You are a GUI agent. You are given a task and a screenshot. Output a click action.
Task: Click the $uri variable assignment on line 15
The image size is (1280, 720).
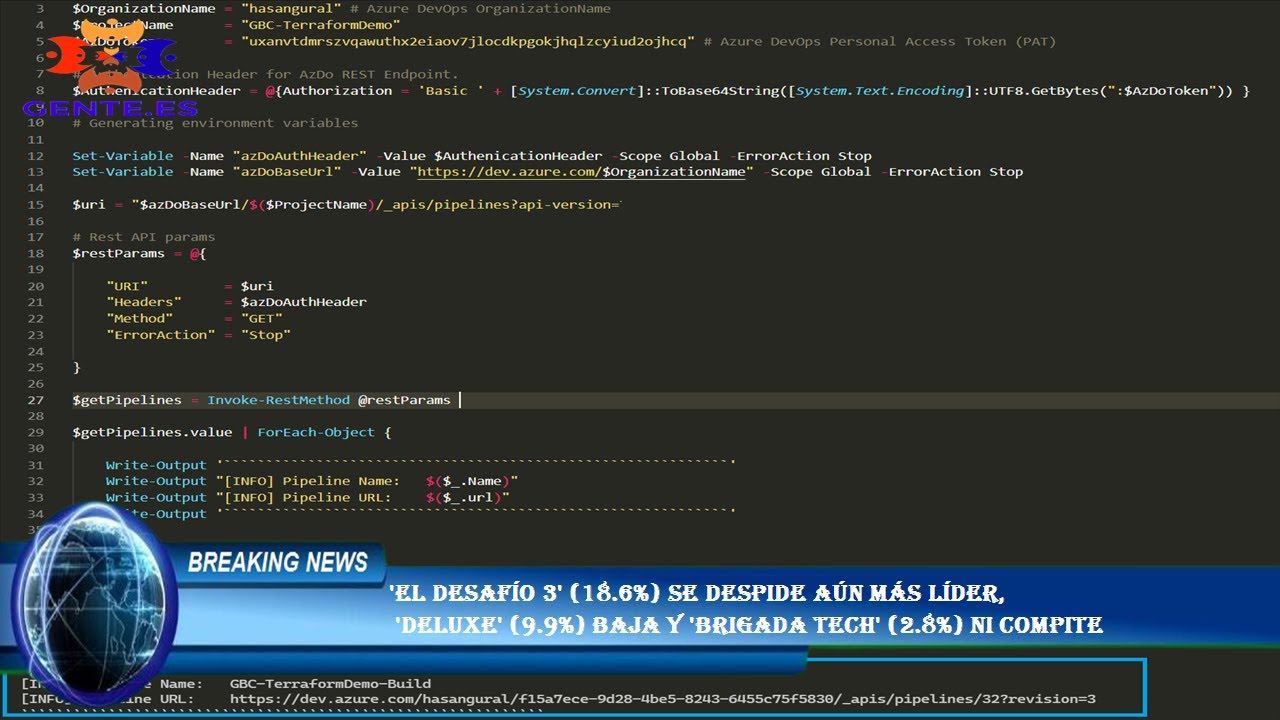[88, 205]
